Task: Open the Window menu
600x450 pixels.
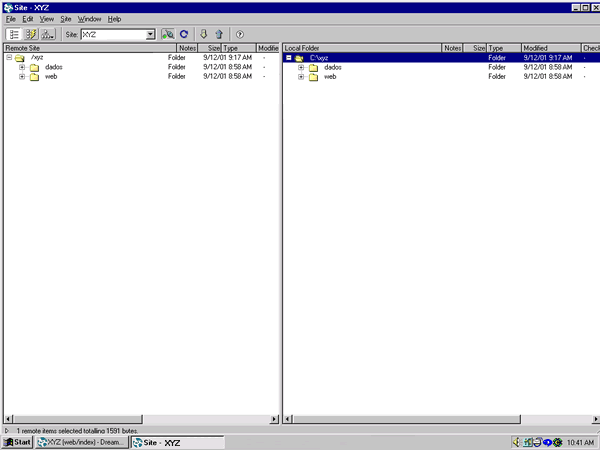Action: coord(89,19)
